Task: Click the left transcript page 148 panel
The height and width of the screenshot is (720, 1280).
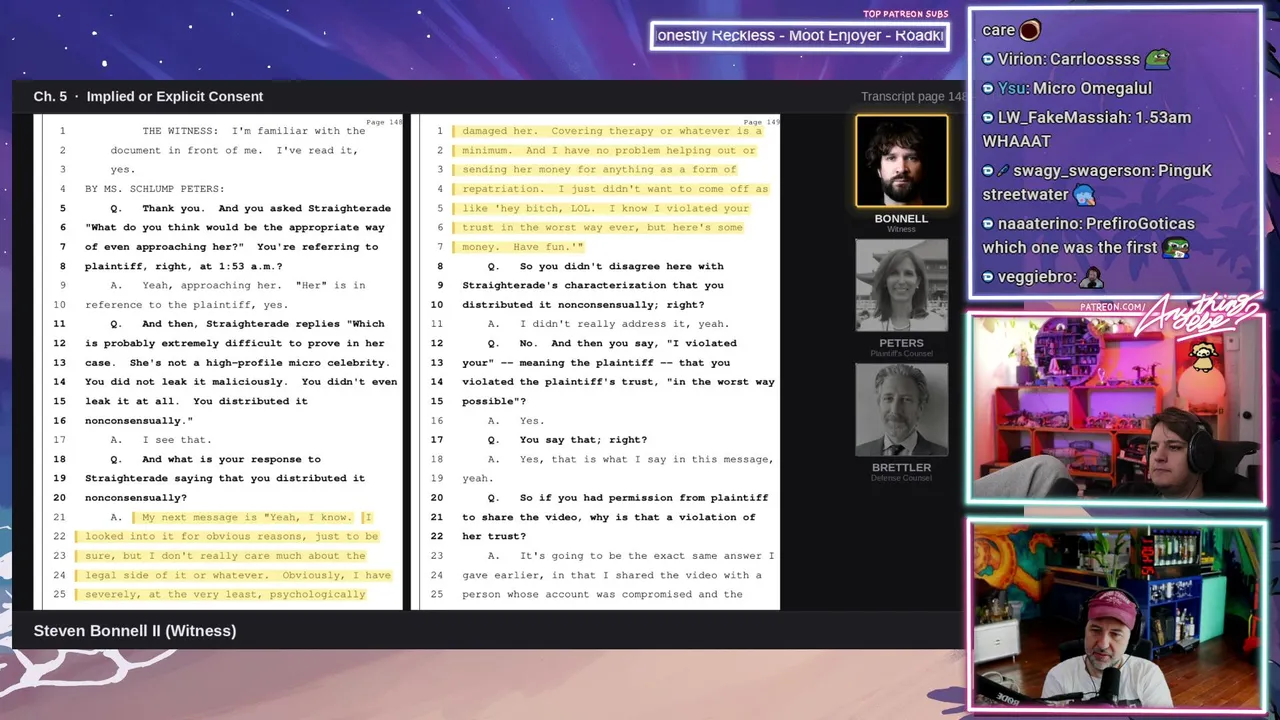Action: (218, 362)
